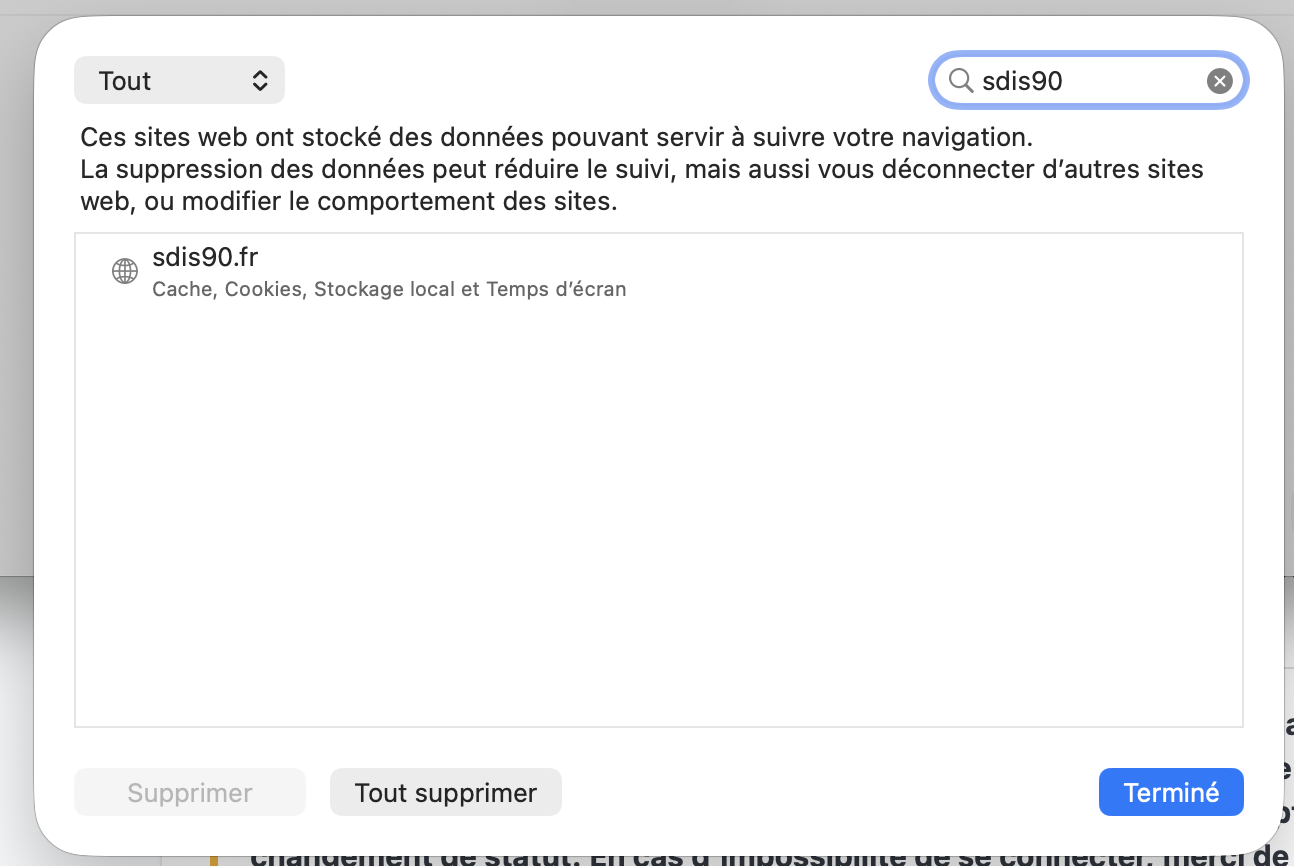Click the Temps d'écran text in the entry
Image resolution: width=1294 pixels, height=866 pixels.
[556, 290]
